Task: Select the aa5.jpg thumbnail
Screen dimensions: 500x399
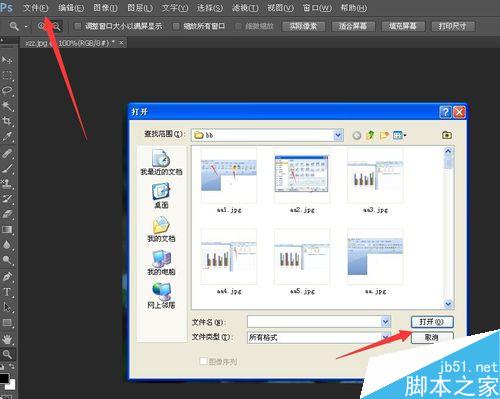Action: 302,257
